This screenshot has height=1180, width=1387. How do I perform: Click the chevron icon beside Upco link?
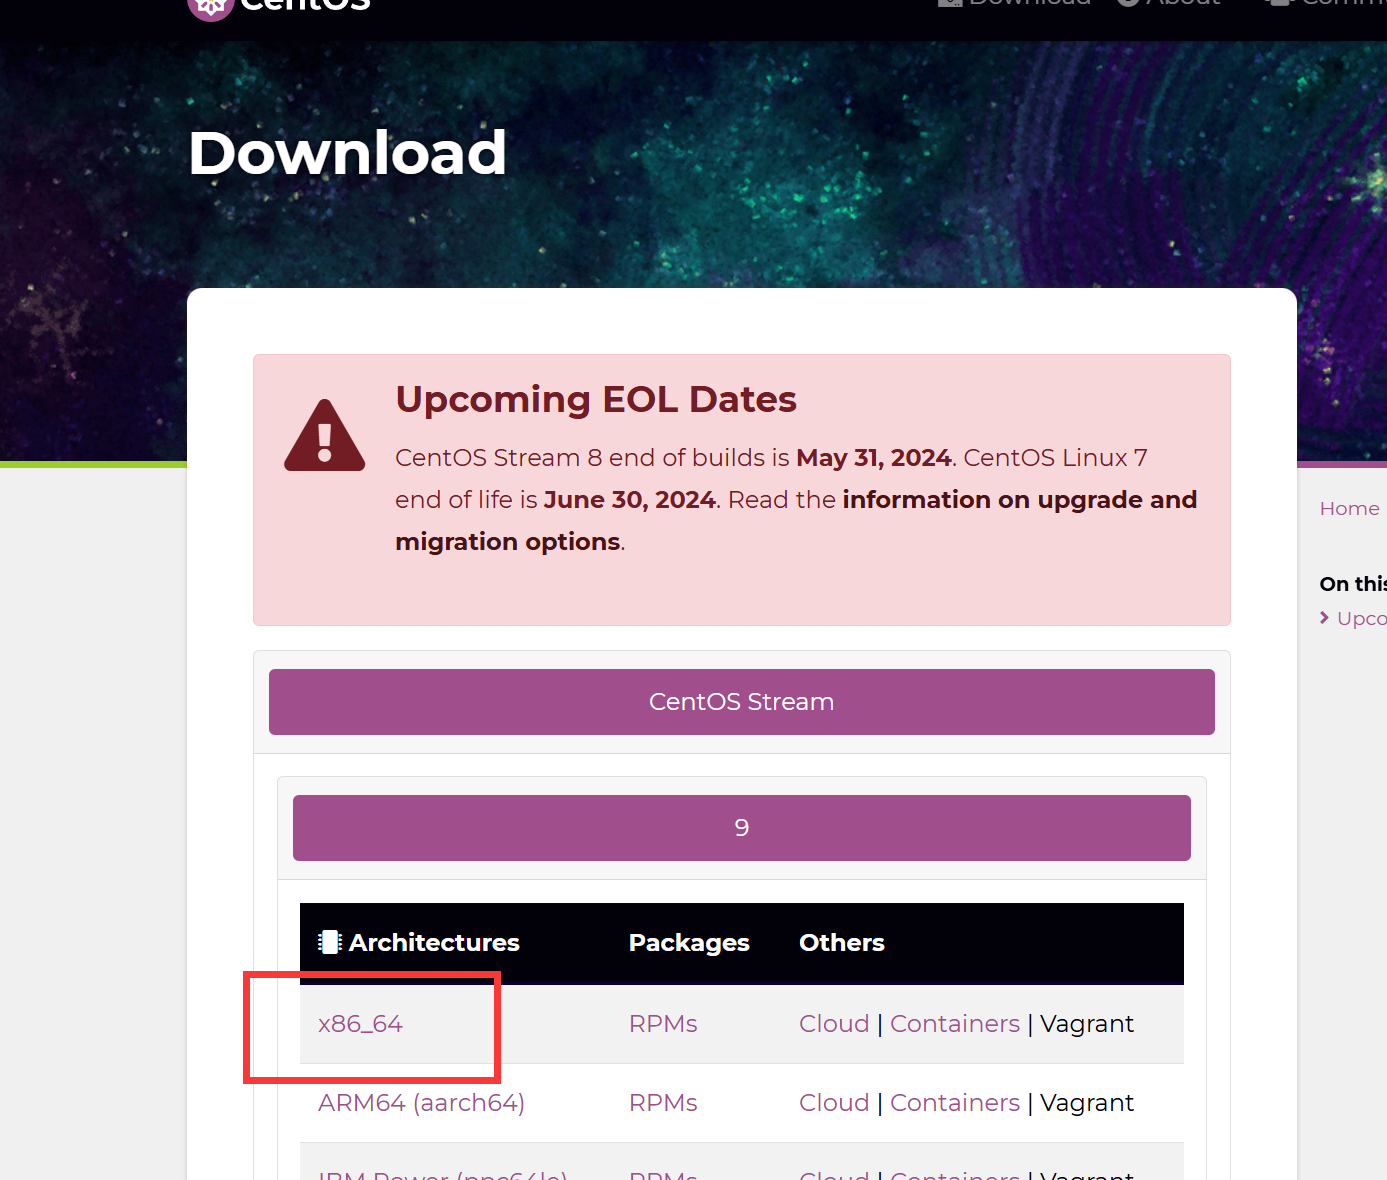(1324, 618)
